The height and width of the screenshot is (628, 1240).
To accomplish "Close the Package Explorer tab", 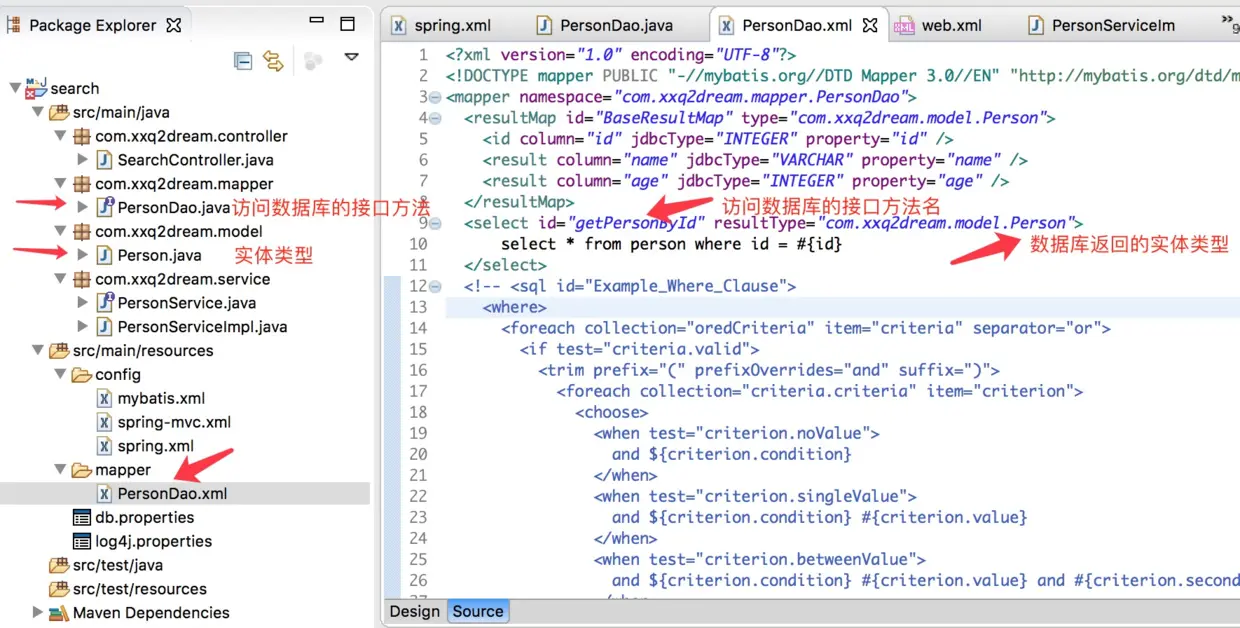I will (x=173, y=25).
